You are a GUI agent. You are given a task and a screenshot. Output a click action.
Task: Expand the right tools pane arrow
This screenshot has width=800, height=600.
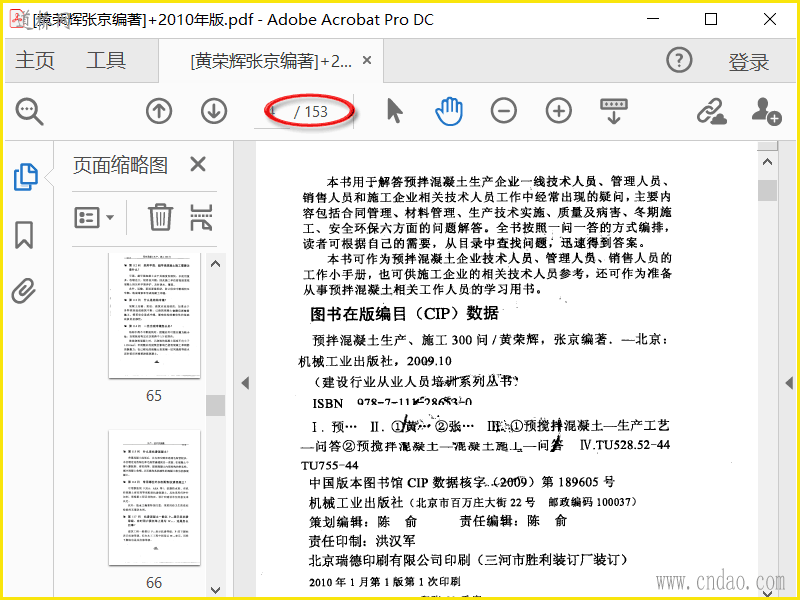[x=789, y=383]
